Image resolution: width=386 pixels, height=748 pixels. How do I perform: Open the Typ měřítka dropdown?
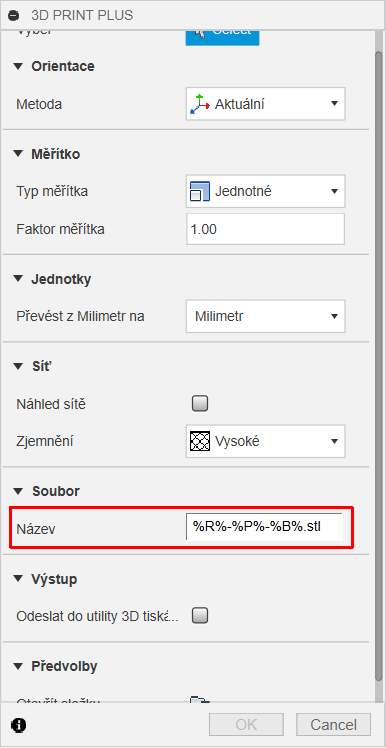(x=265, y=191)
